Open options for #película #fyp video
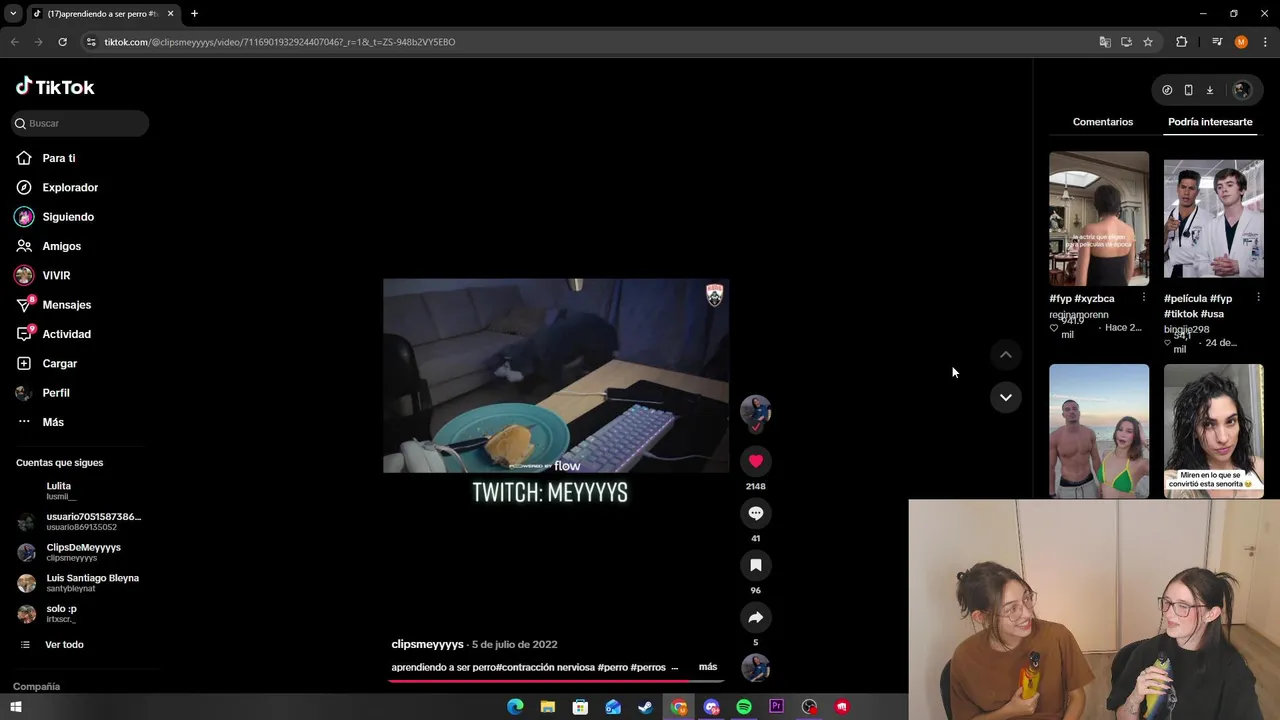This screenshot has width=1280, height=720. pyautogui.click(x=1258, y=298)
